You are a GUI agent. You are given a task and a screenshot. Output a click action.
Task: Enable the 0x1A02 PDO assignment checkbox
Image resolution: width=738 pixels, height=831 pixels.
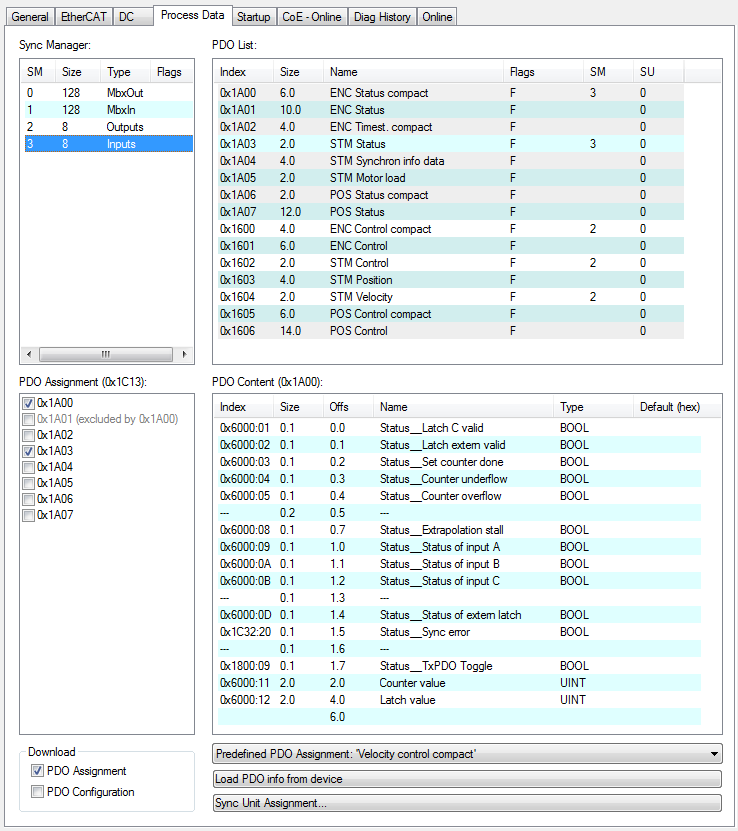29,435
